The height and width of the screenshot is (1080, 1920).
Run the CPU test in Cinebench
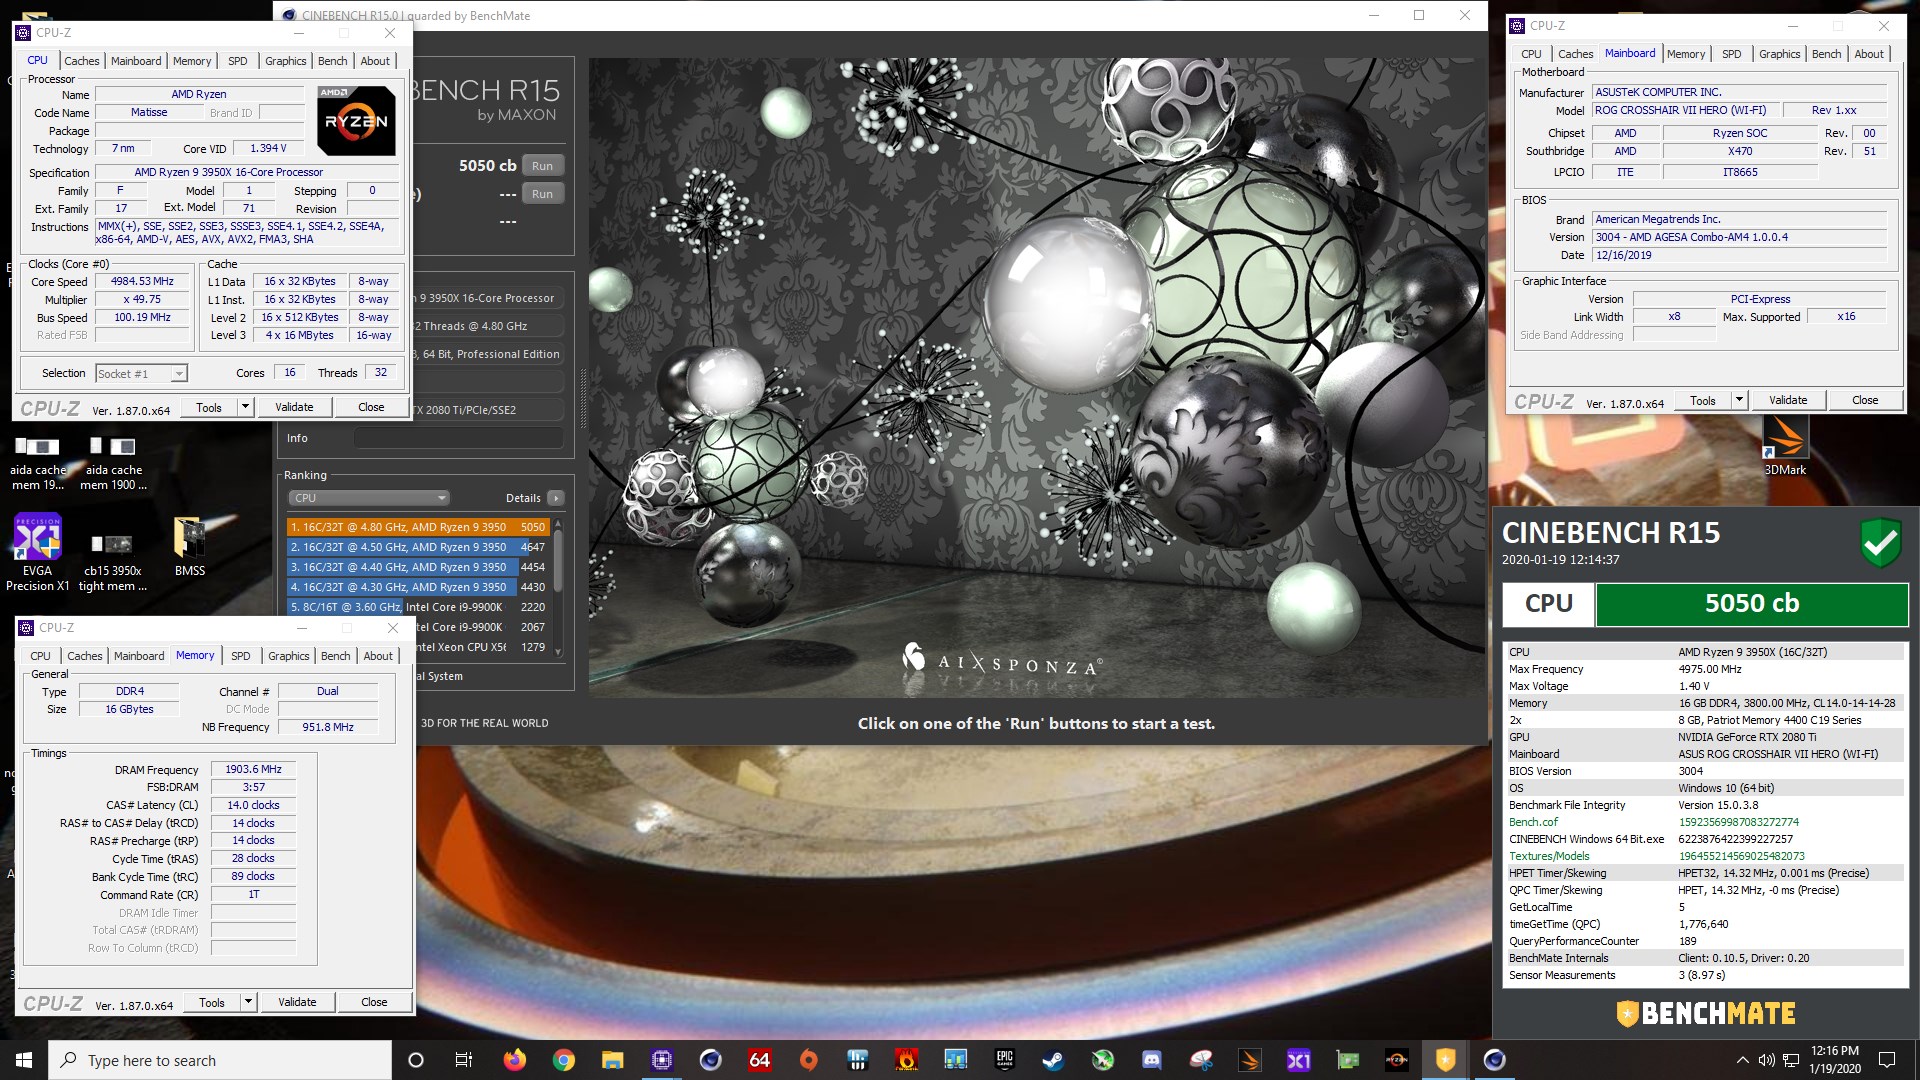(x=542, y=166)
